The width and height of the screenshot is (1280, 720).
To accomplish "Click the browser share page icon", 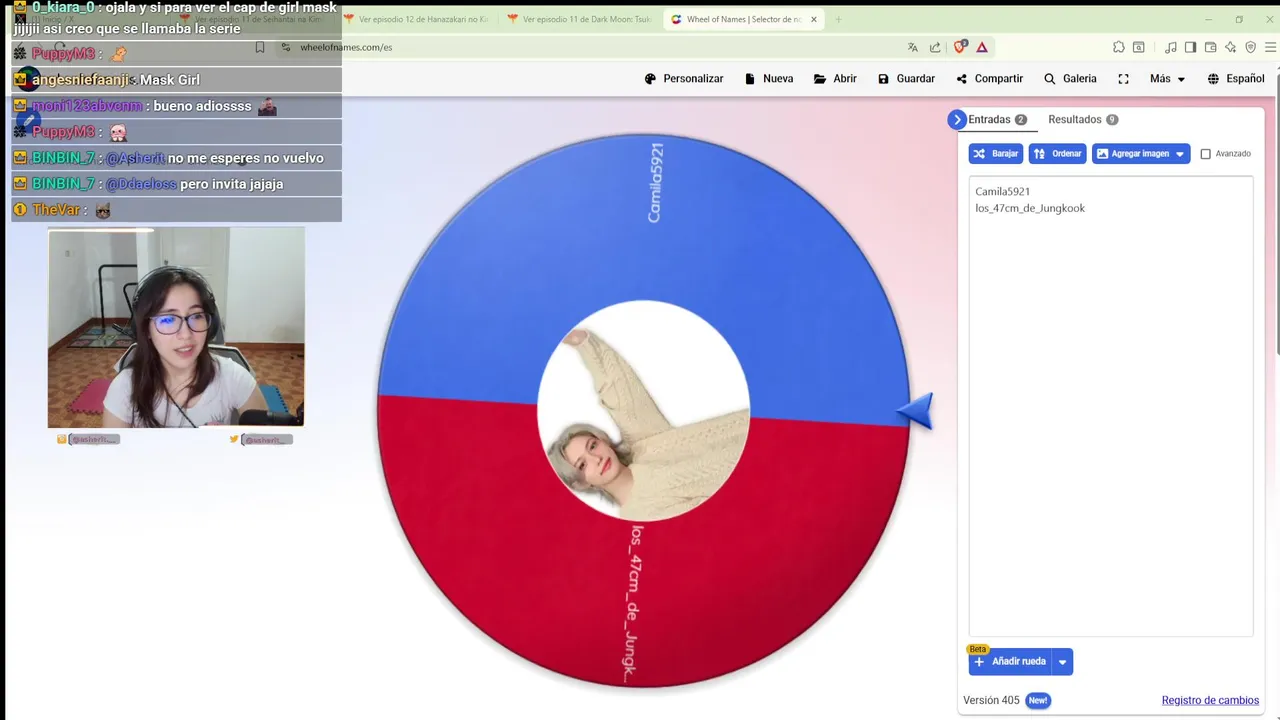I will 935,47.
